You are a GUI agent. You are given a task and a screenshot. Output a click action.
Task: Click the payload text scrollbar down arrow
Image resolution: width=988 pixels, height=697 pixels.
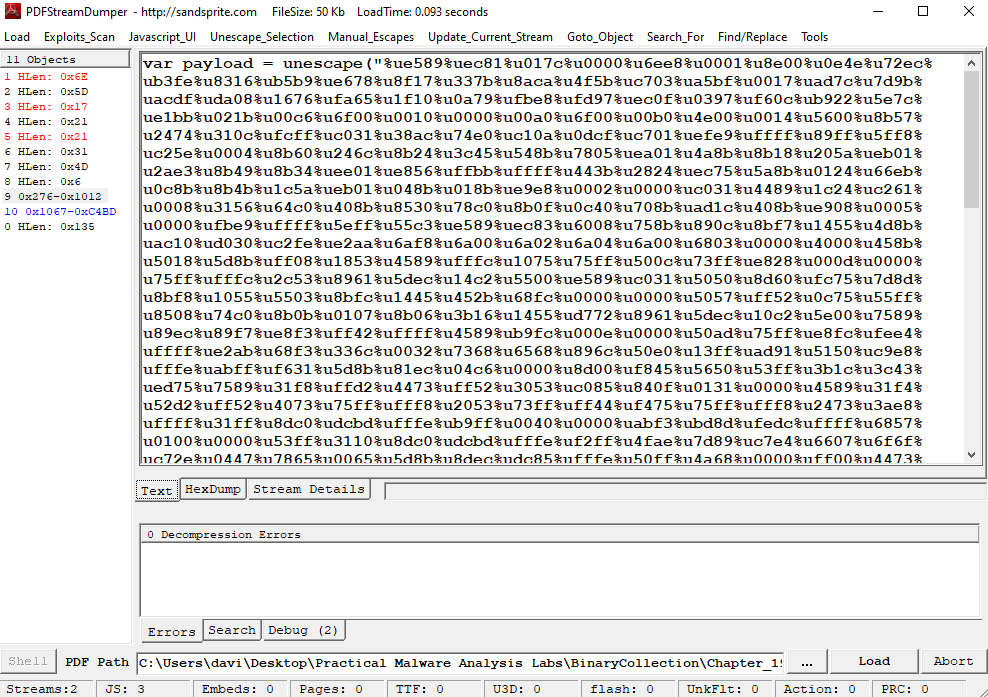[971, 454]
